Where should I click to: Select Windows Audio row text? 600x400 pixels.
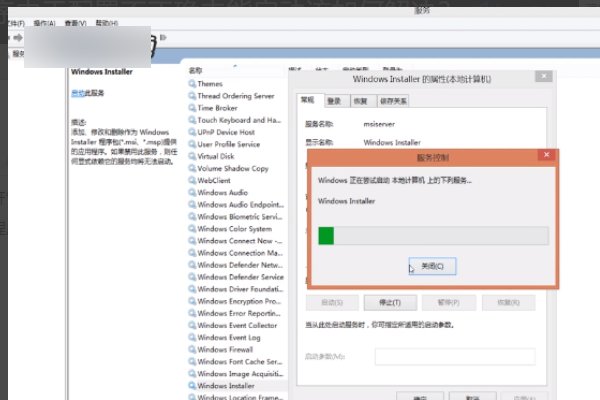tap(222, 193)
